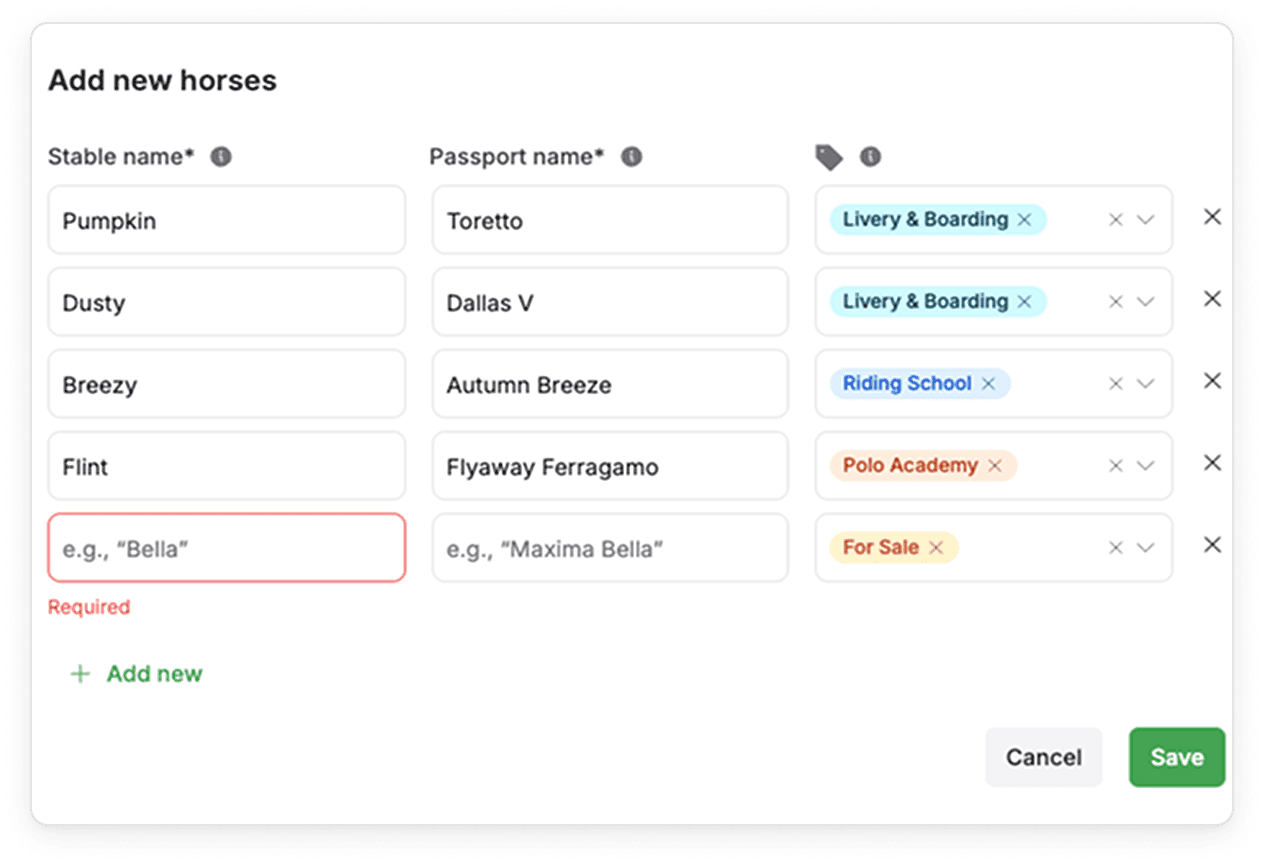Screen dimensions: 1264x864
Task: Click the Stable name info icon
Action: [221, 157]
